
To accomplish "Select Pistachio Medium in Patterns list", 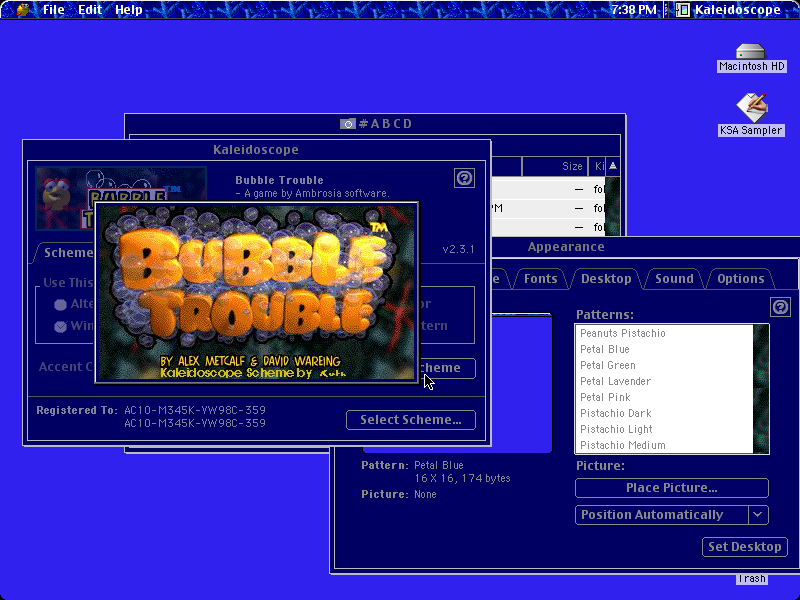I will [664, 445].
